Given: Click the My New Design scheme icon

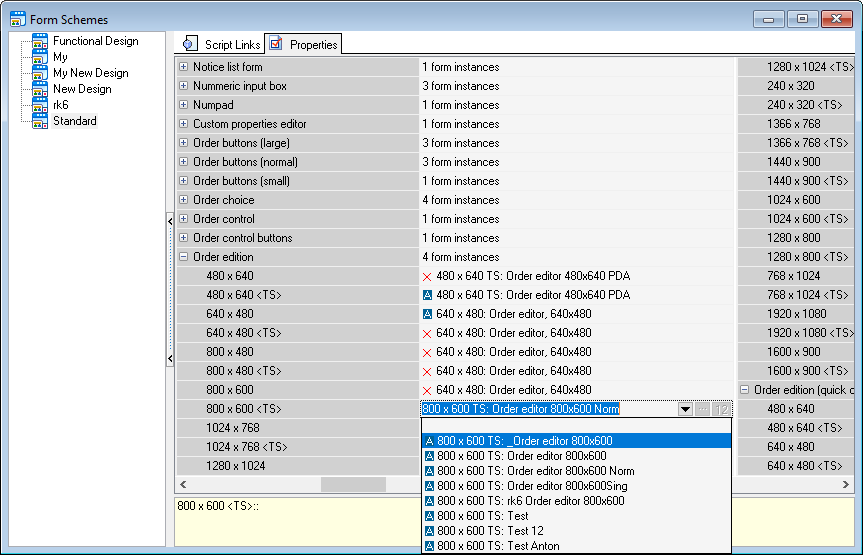Looking at the screenshot, I should click(x=40, y=73).
